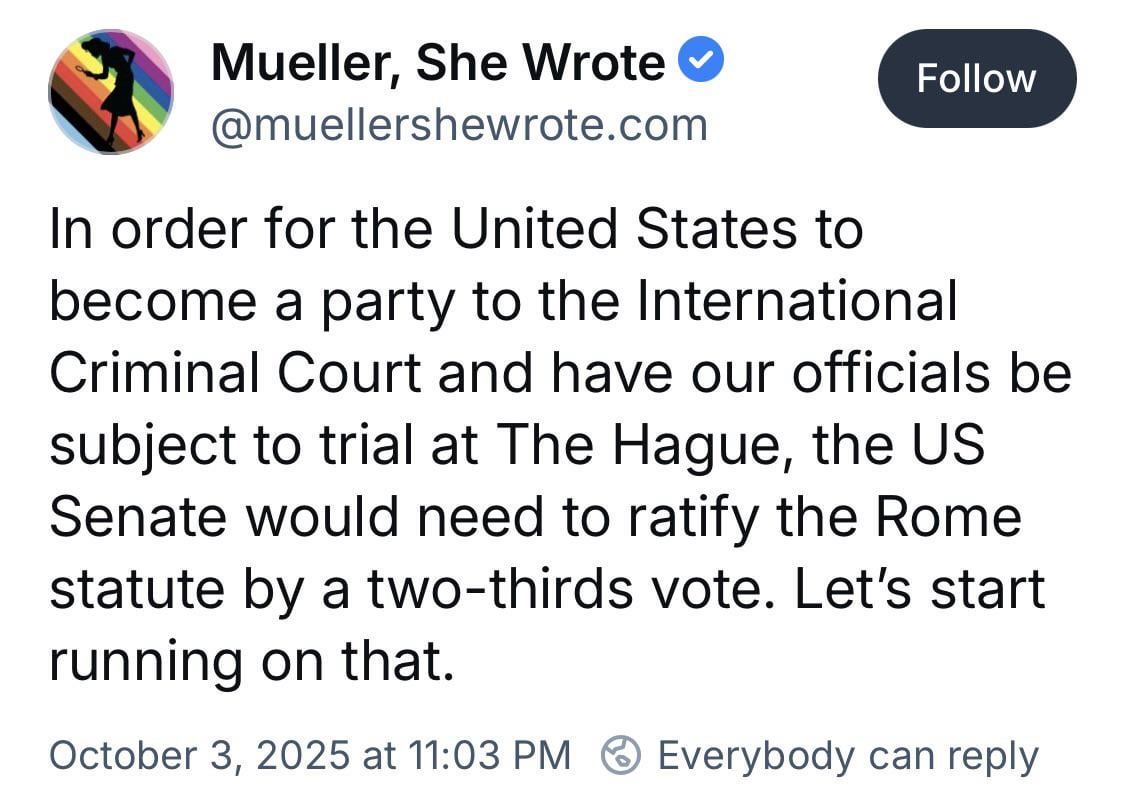1125x803 pixels.
Task: Follow Mueller, She Wrote
Action: [976, 78]
